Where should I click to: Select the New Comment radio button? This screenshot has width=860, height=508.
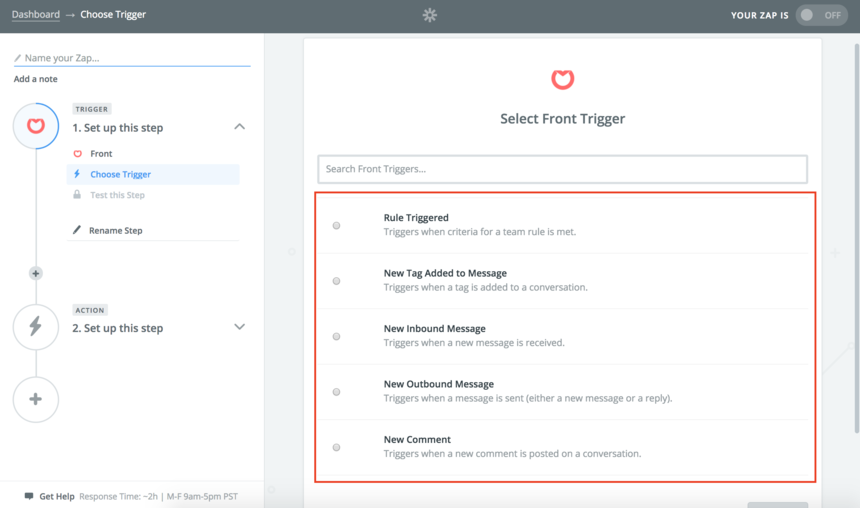[x=336, y=447]
